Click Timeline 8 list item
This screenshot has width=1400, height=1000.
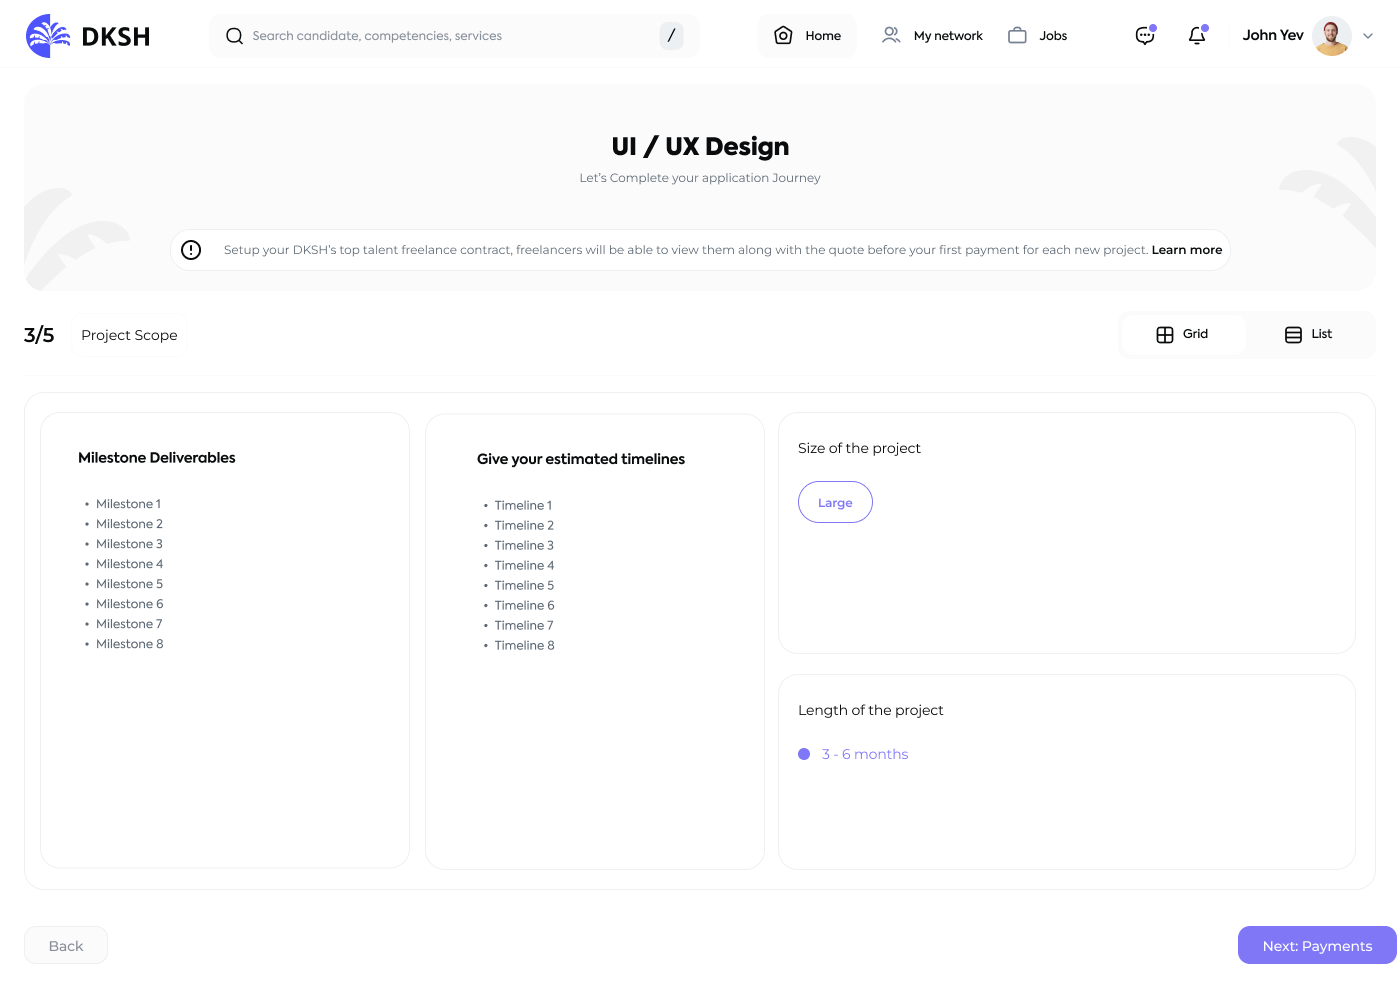click(524, 645)
